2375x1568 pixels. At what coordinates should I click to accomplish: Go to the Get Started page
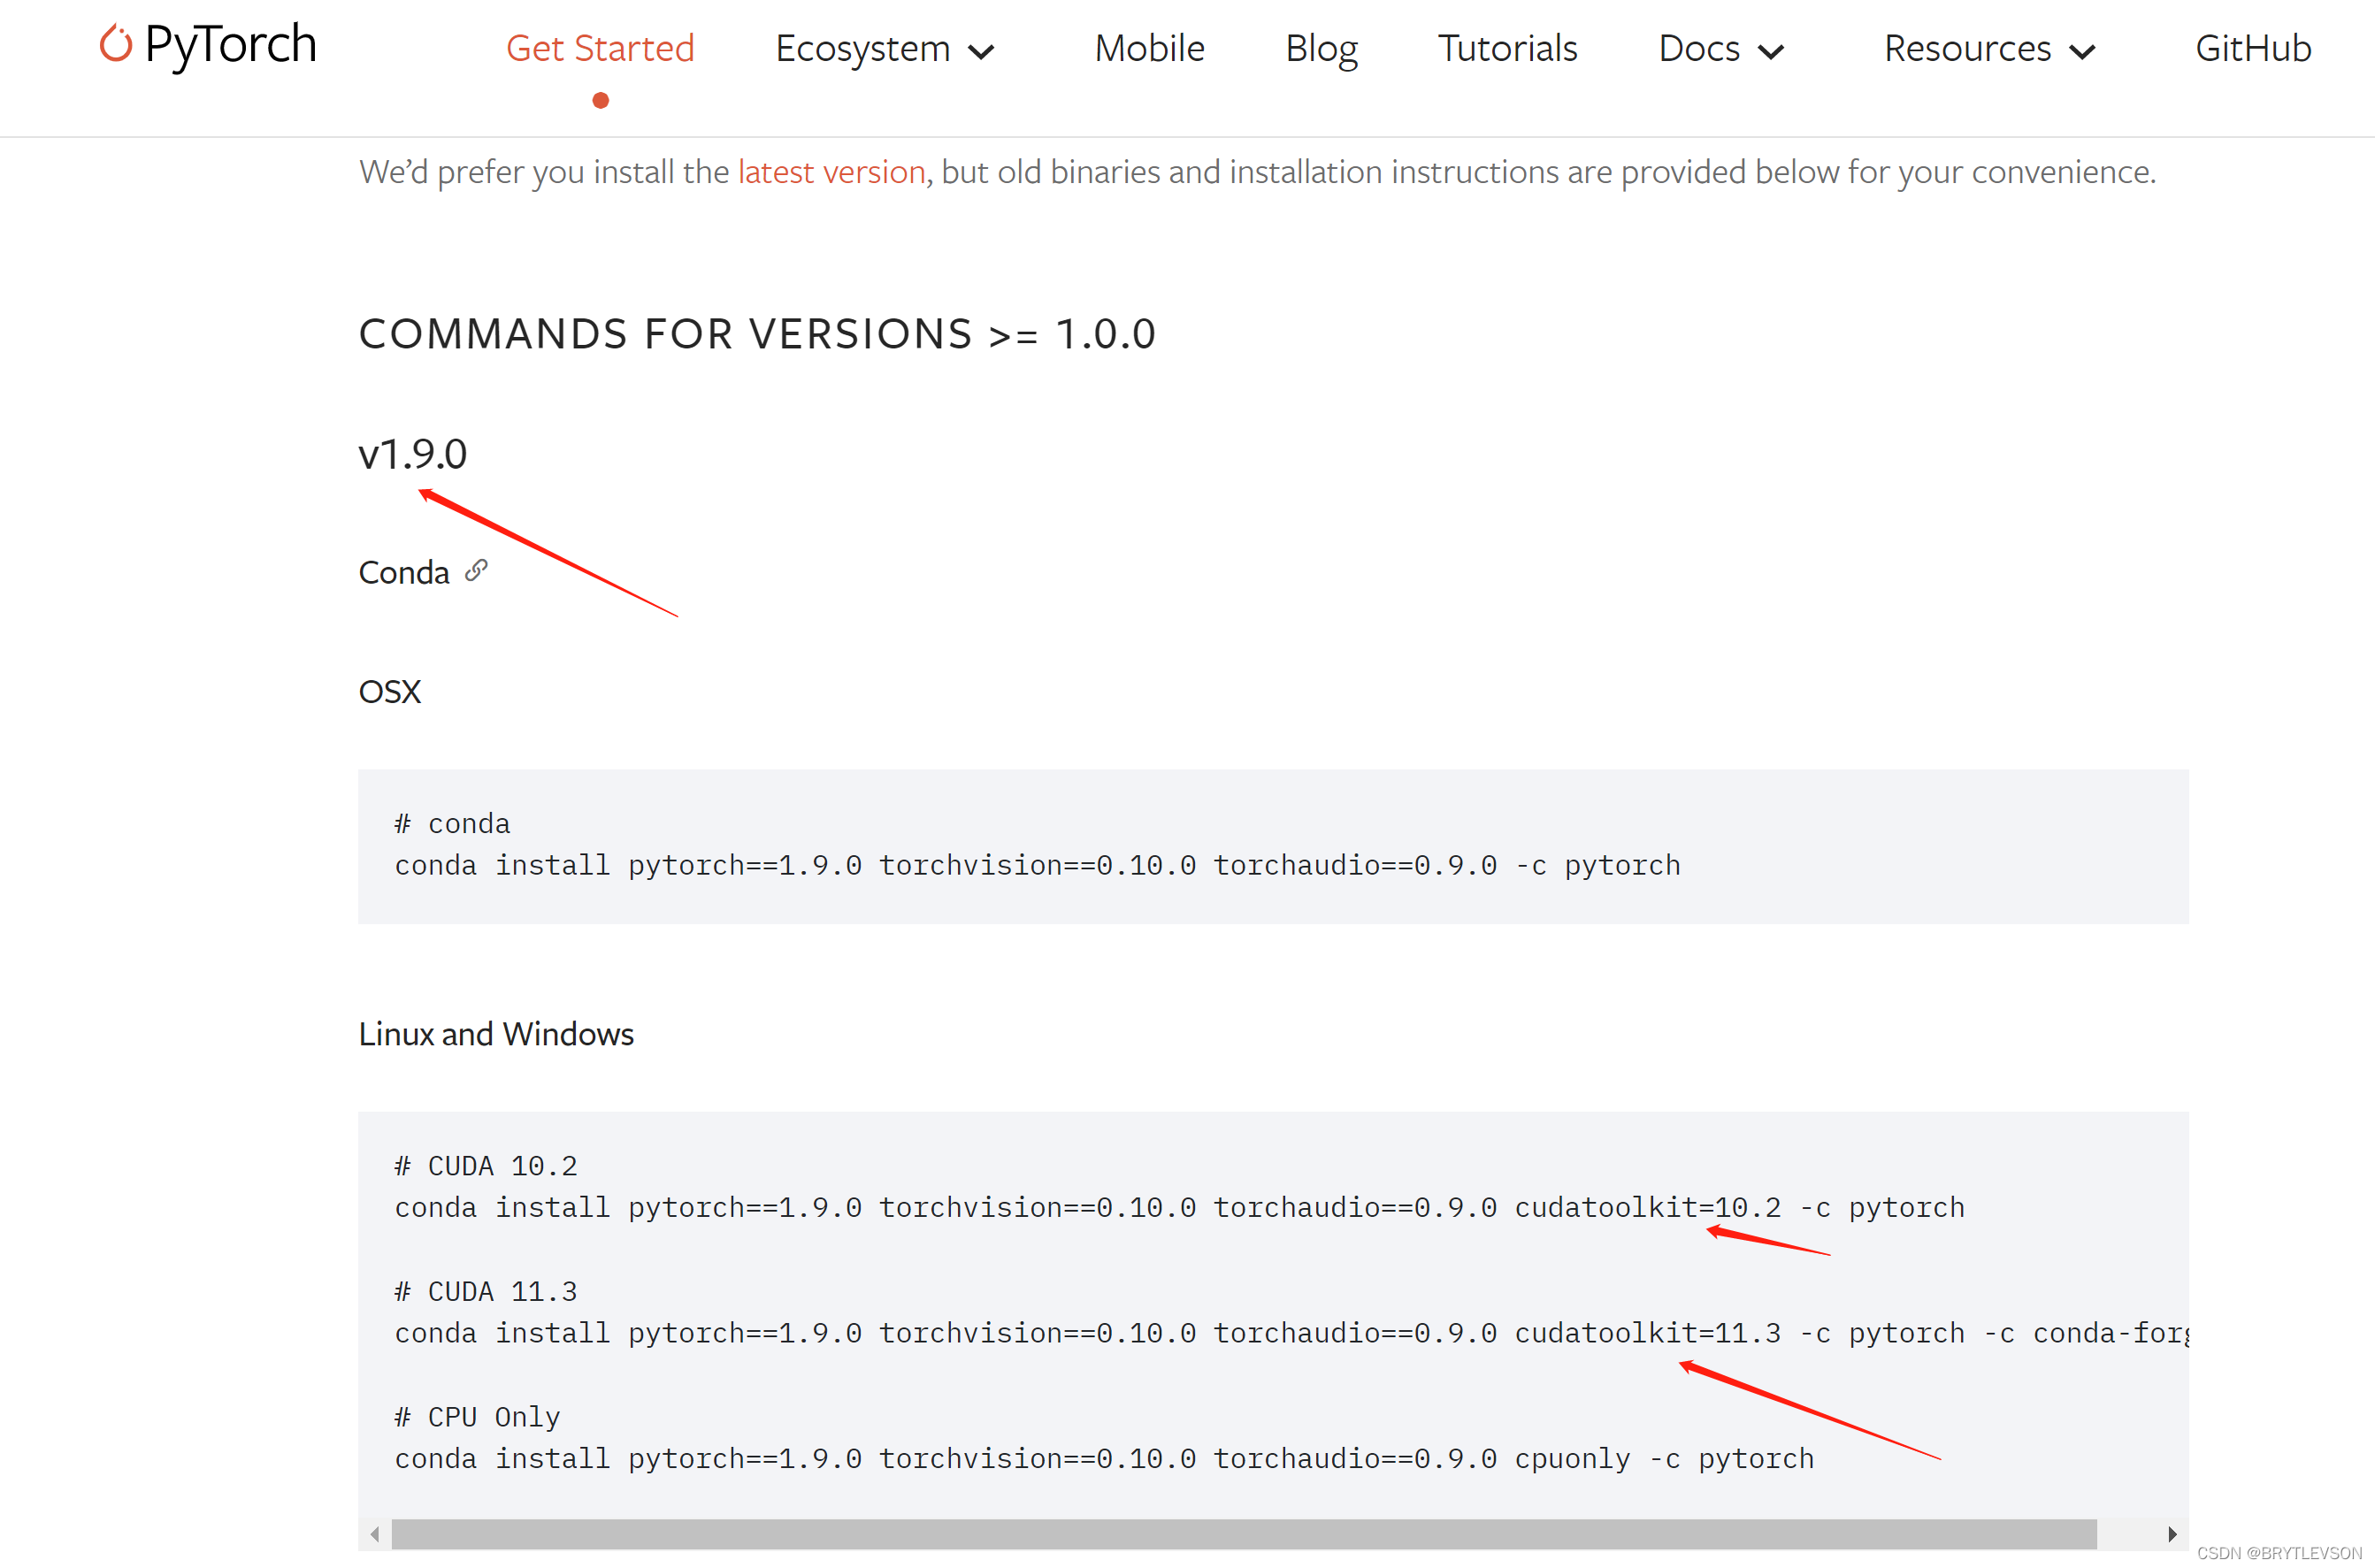[x=600, y=49]
